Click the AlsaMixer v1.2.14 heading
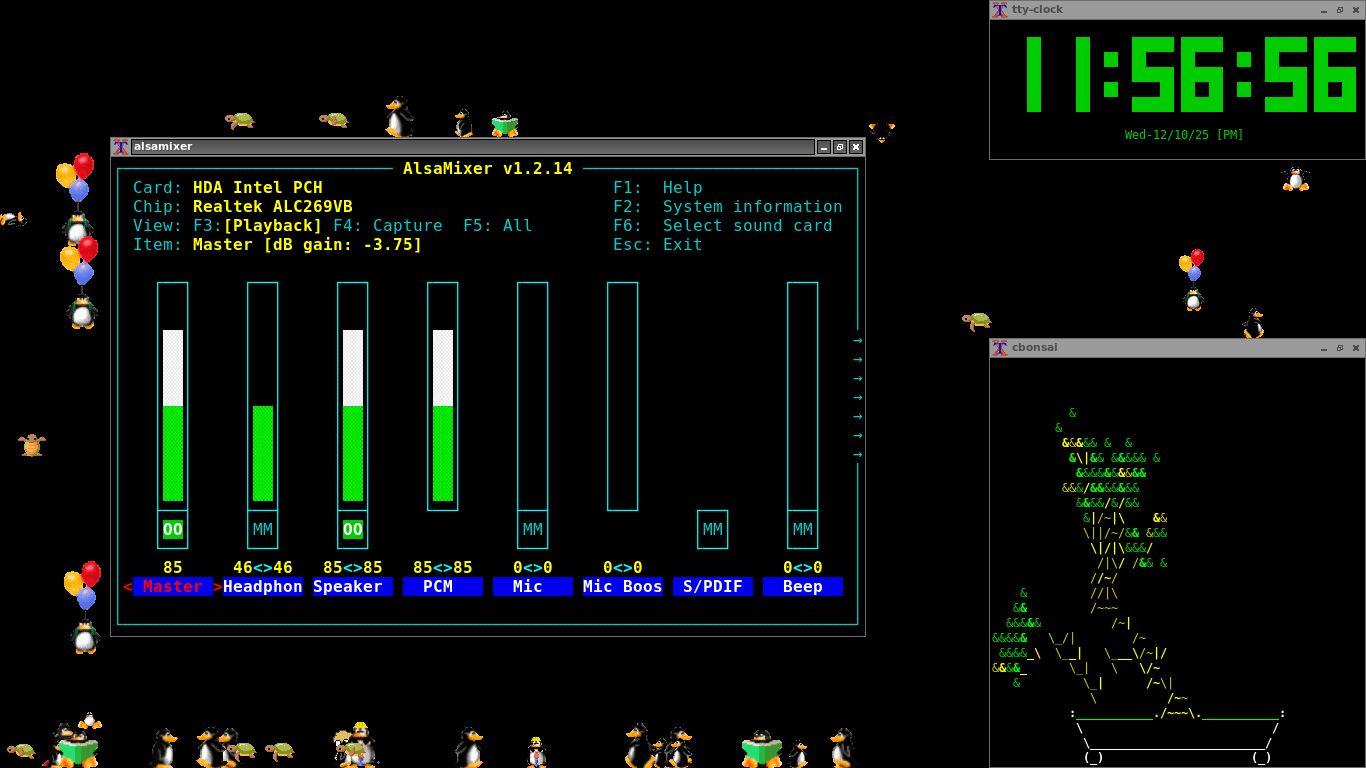This screenshot has width=1366, height=768. (x=488, y=169)
